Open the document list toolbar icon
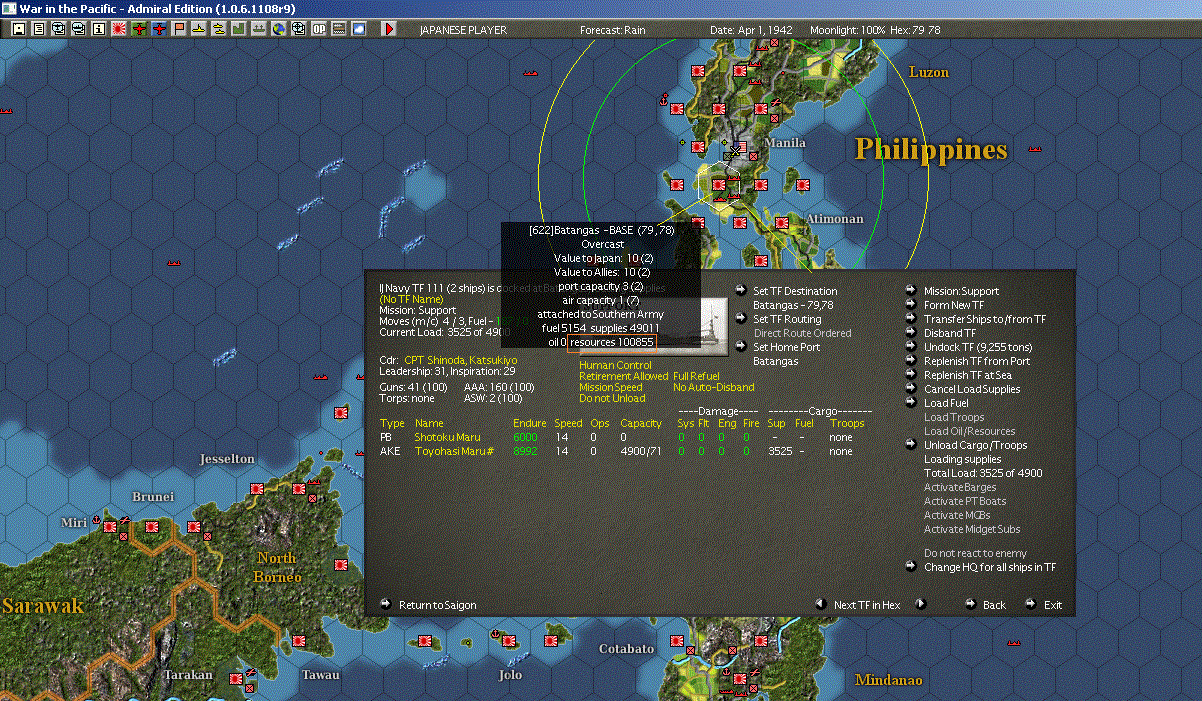Screen dimensions: 1202x701 click(39, 30)
